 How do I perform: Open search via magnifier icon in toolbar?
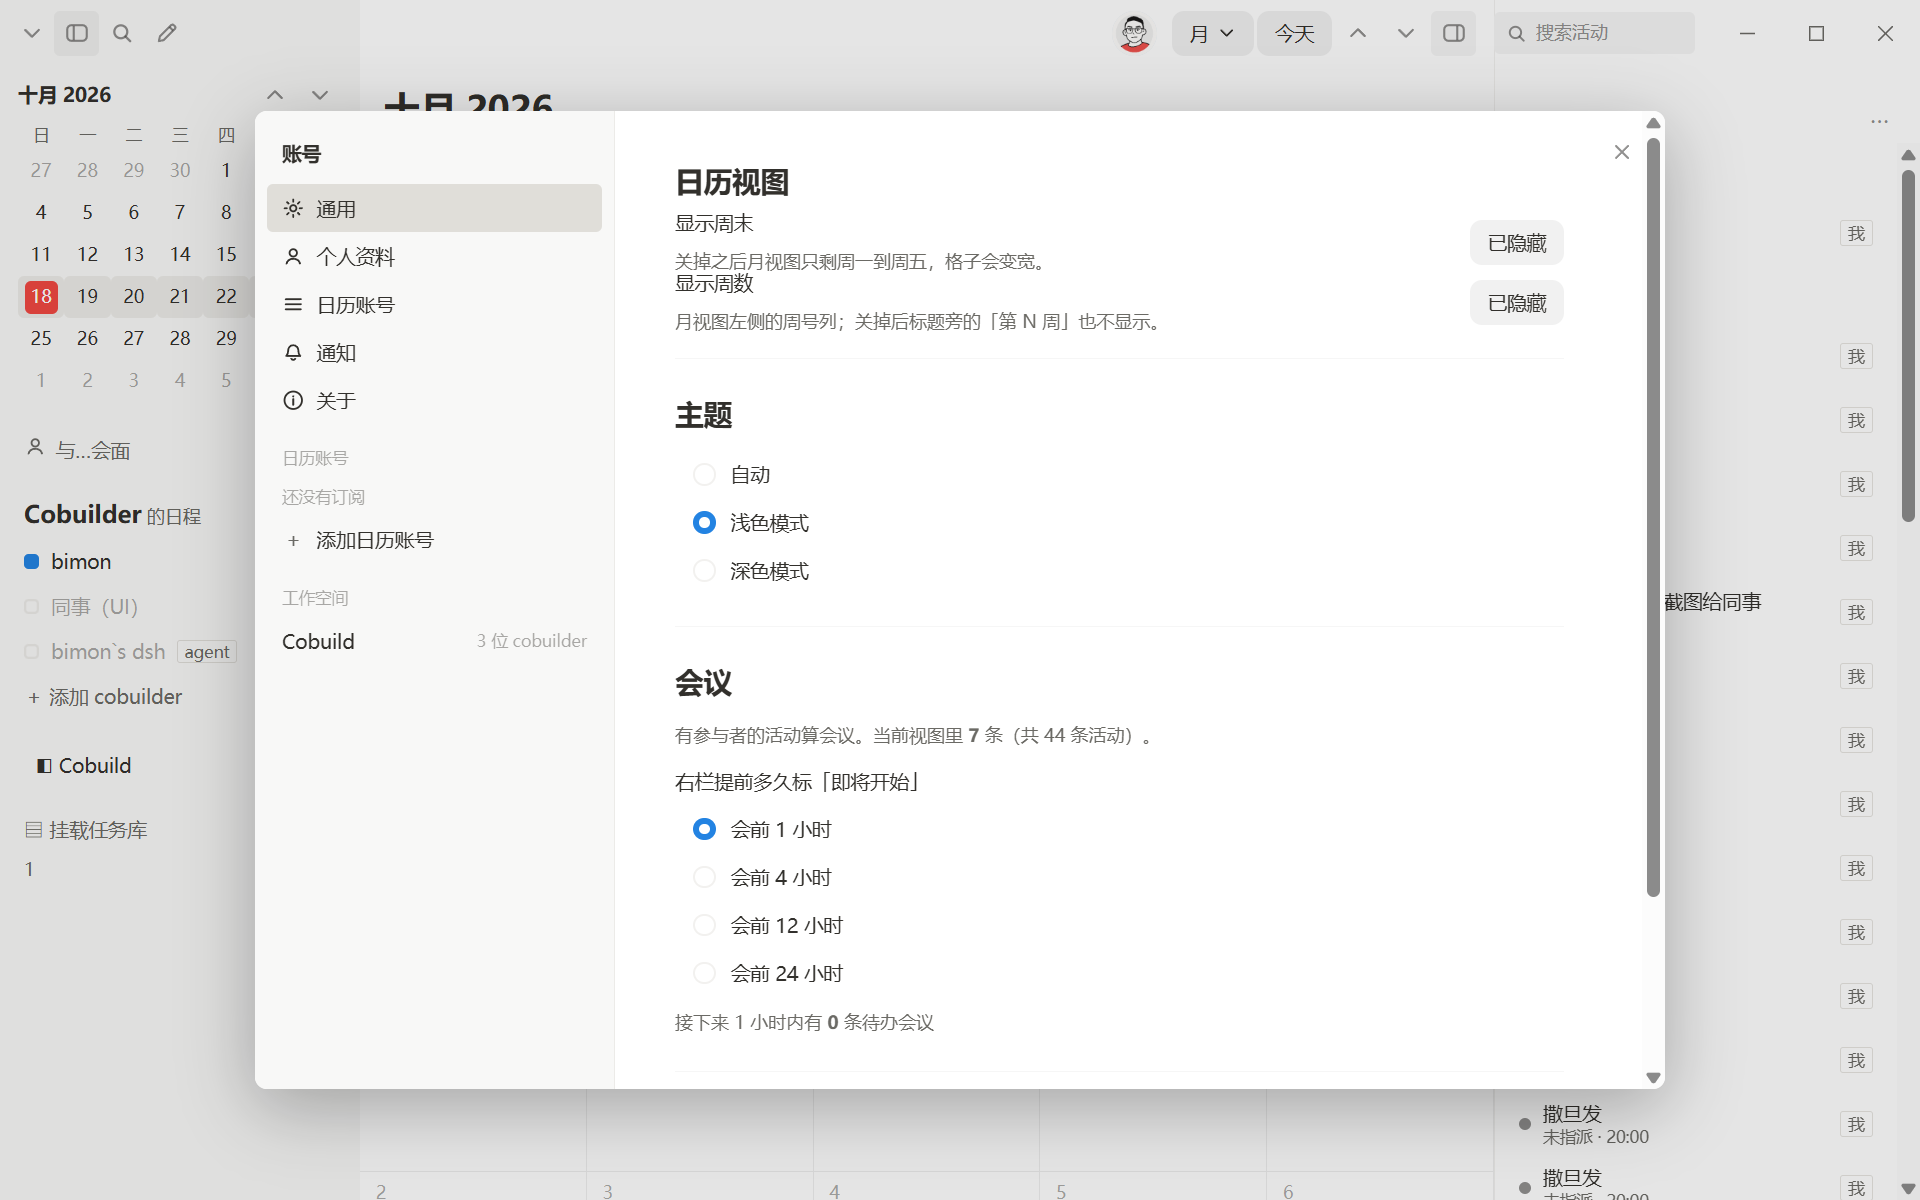[x=122, y=33]
